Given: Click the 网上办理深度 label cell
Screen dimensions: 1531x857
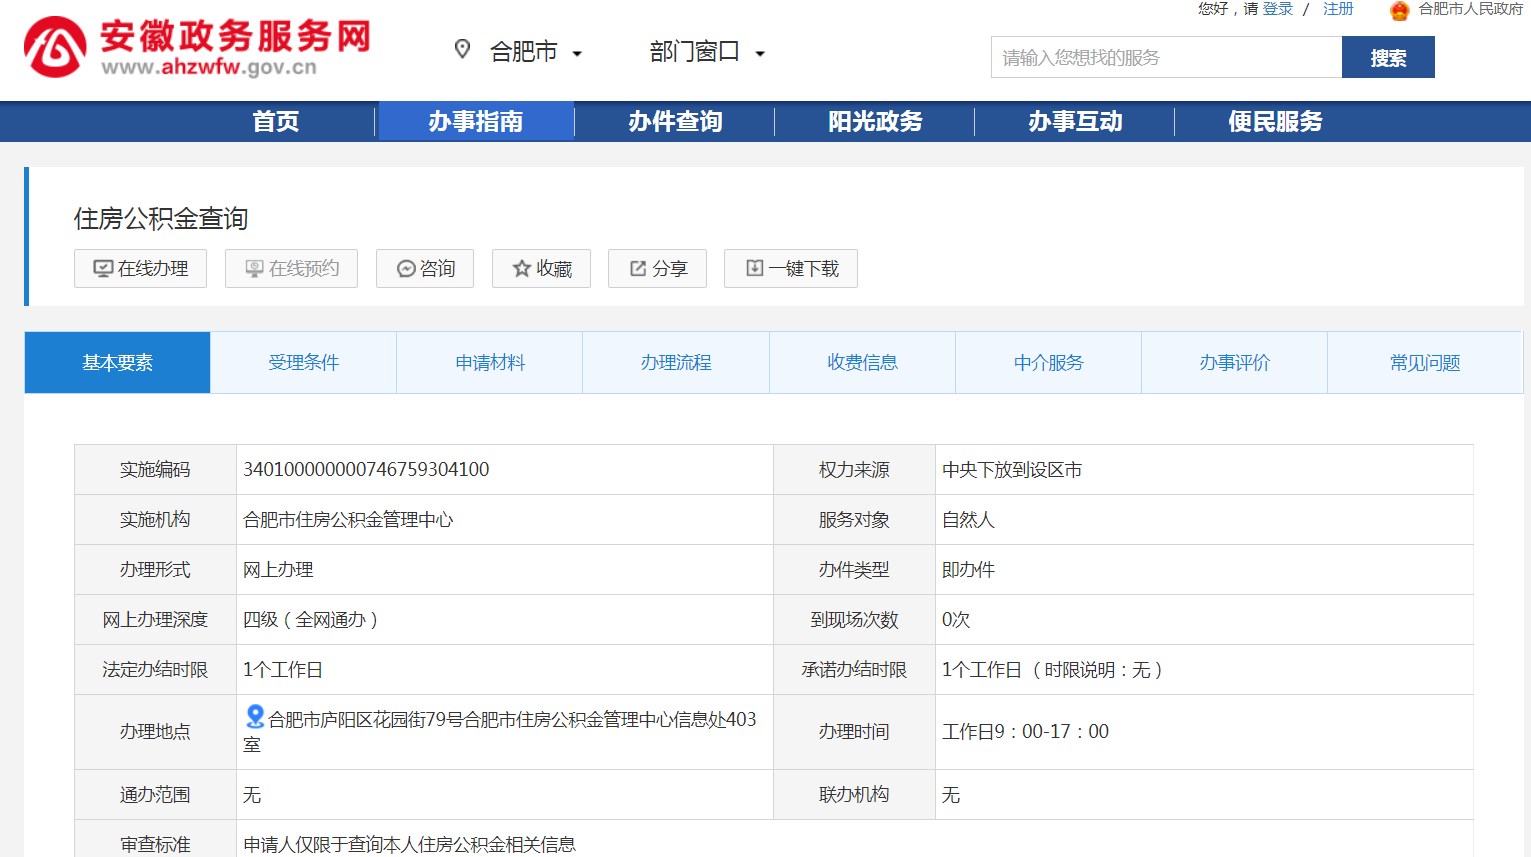Looking at the screenshot, I should point(155,619).
